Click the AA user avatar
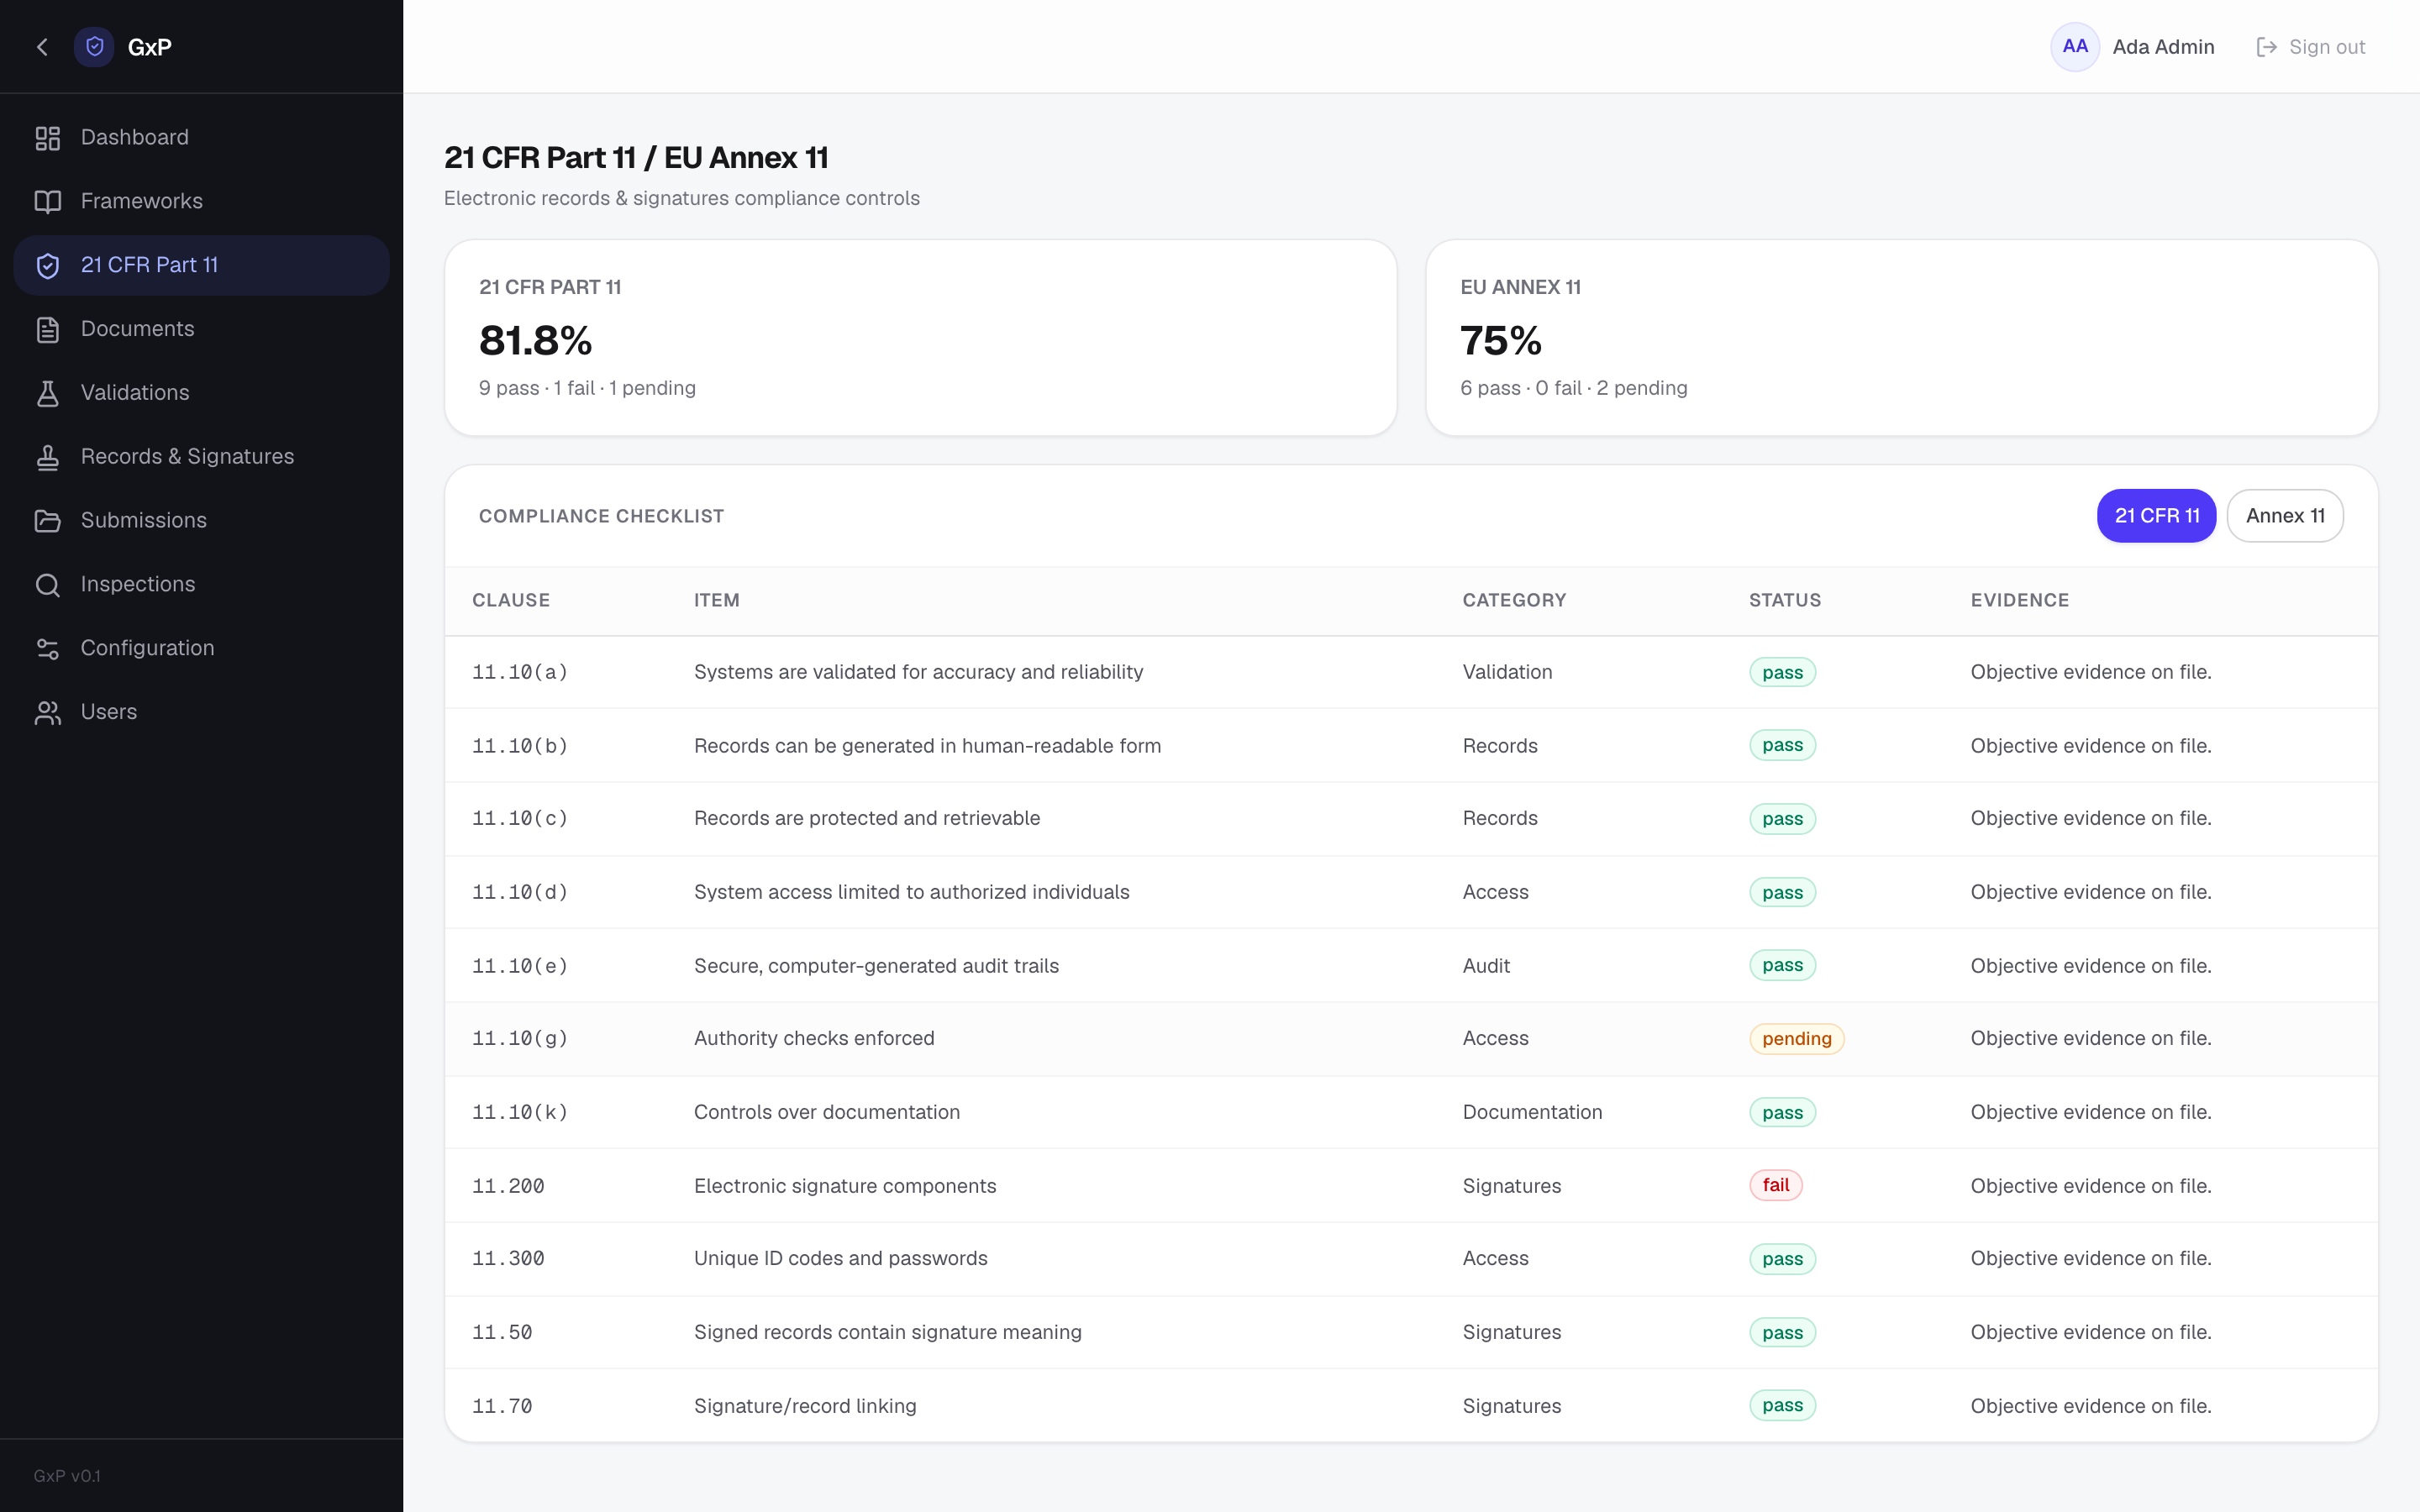This screenshot has height=1512, width=2420. coord(2074,47)
